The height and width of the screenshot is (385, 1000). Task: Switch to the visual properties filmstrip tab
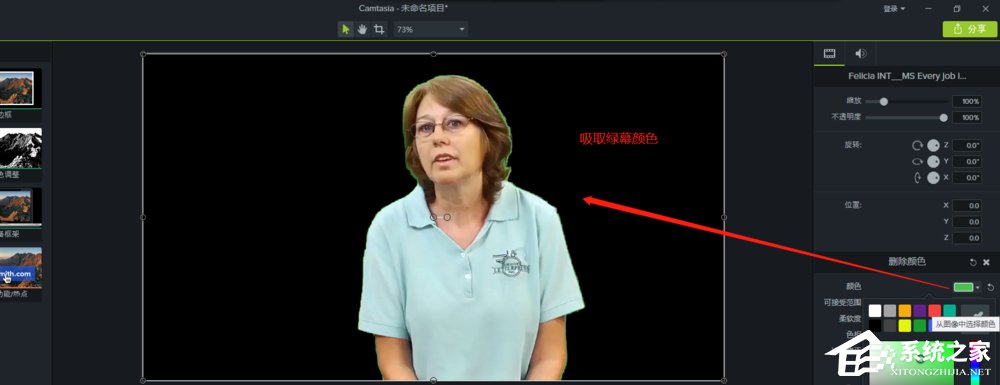coord(829,54)
